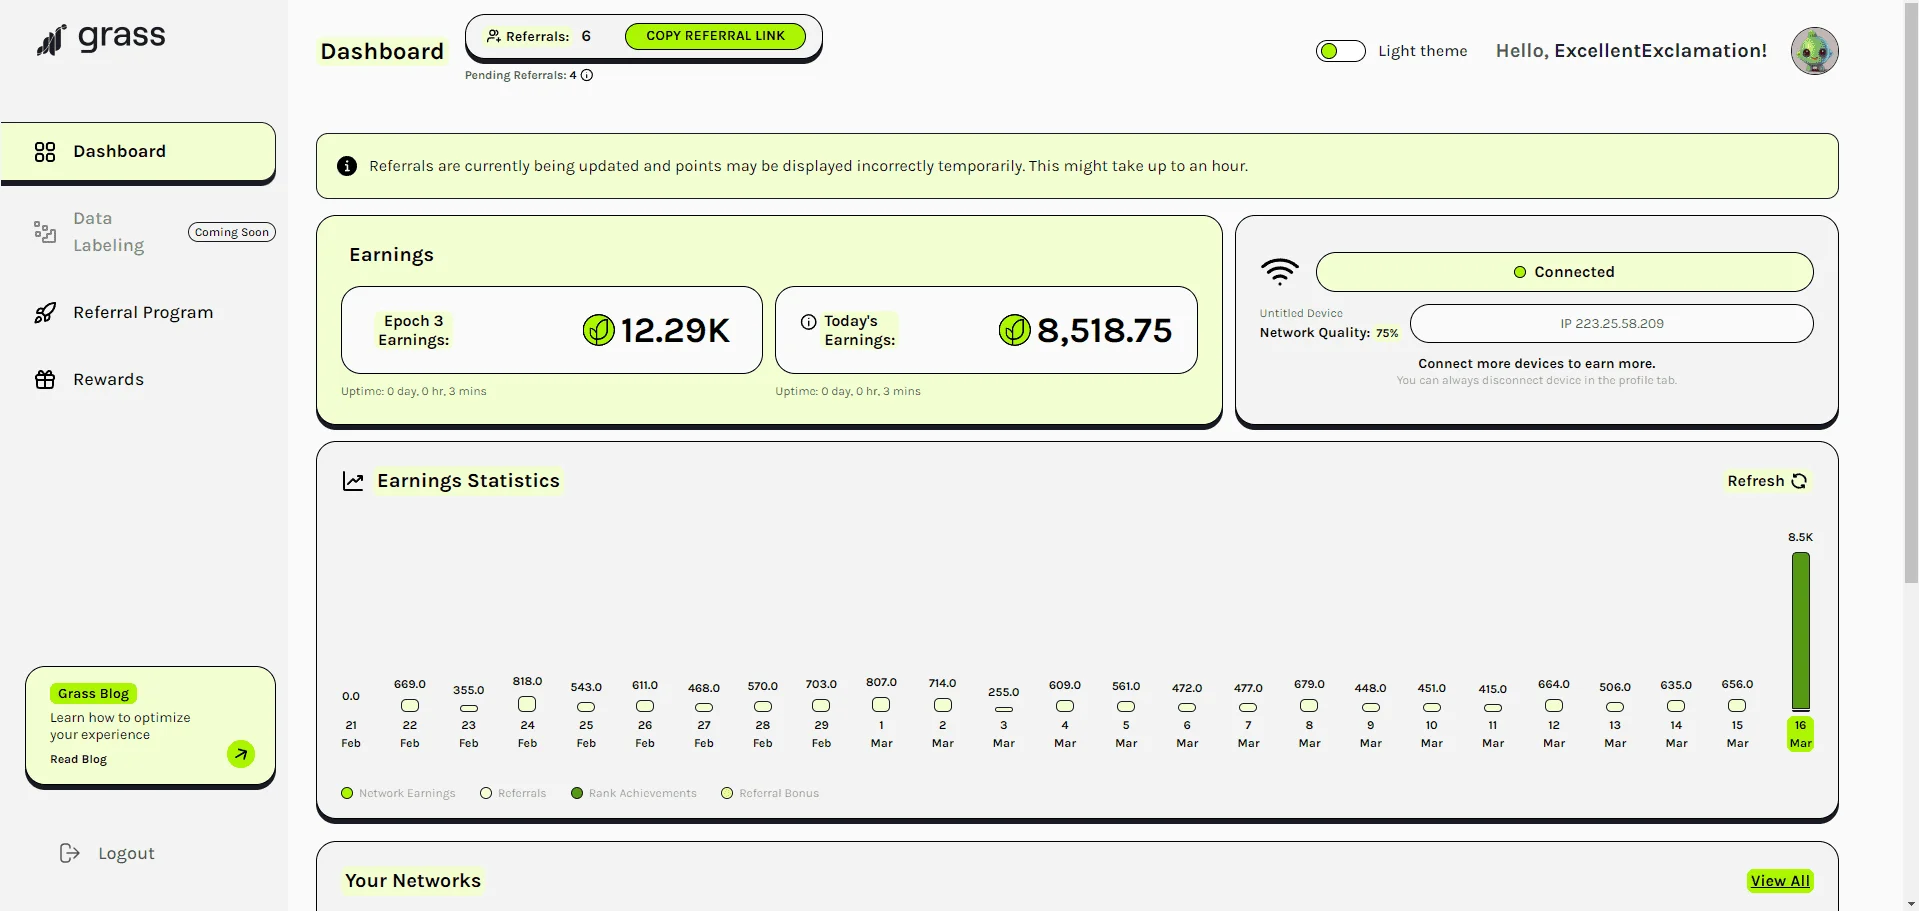Open the Referral Program page
The height and width of the screenshot is (911, 1919).
[x=143, y=313]
